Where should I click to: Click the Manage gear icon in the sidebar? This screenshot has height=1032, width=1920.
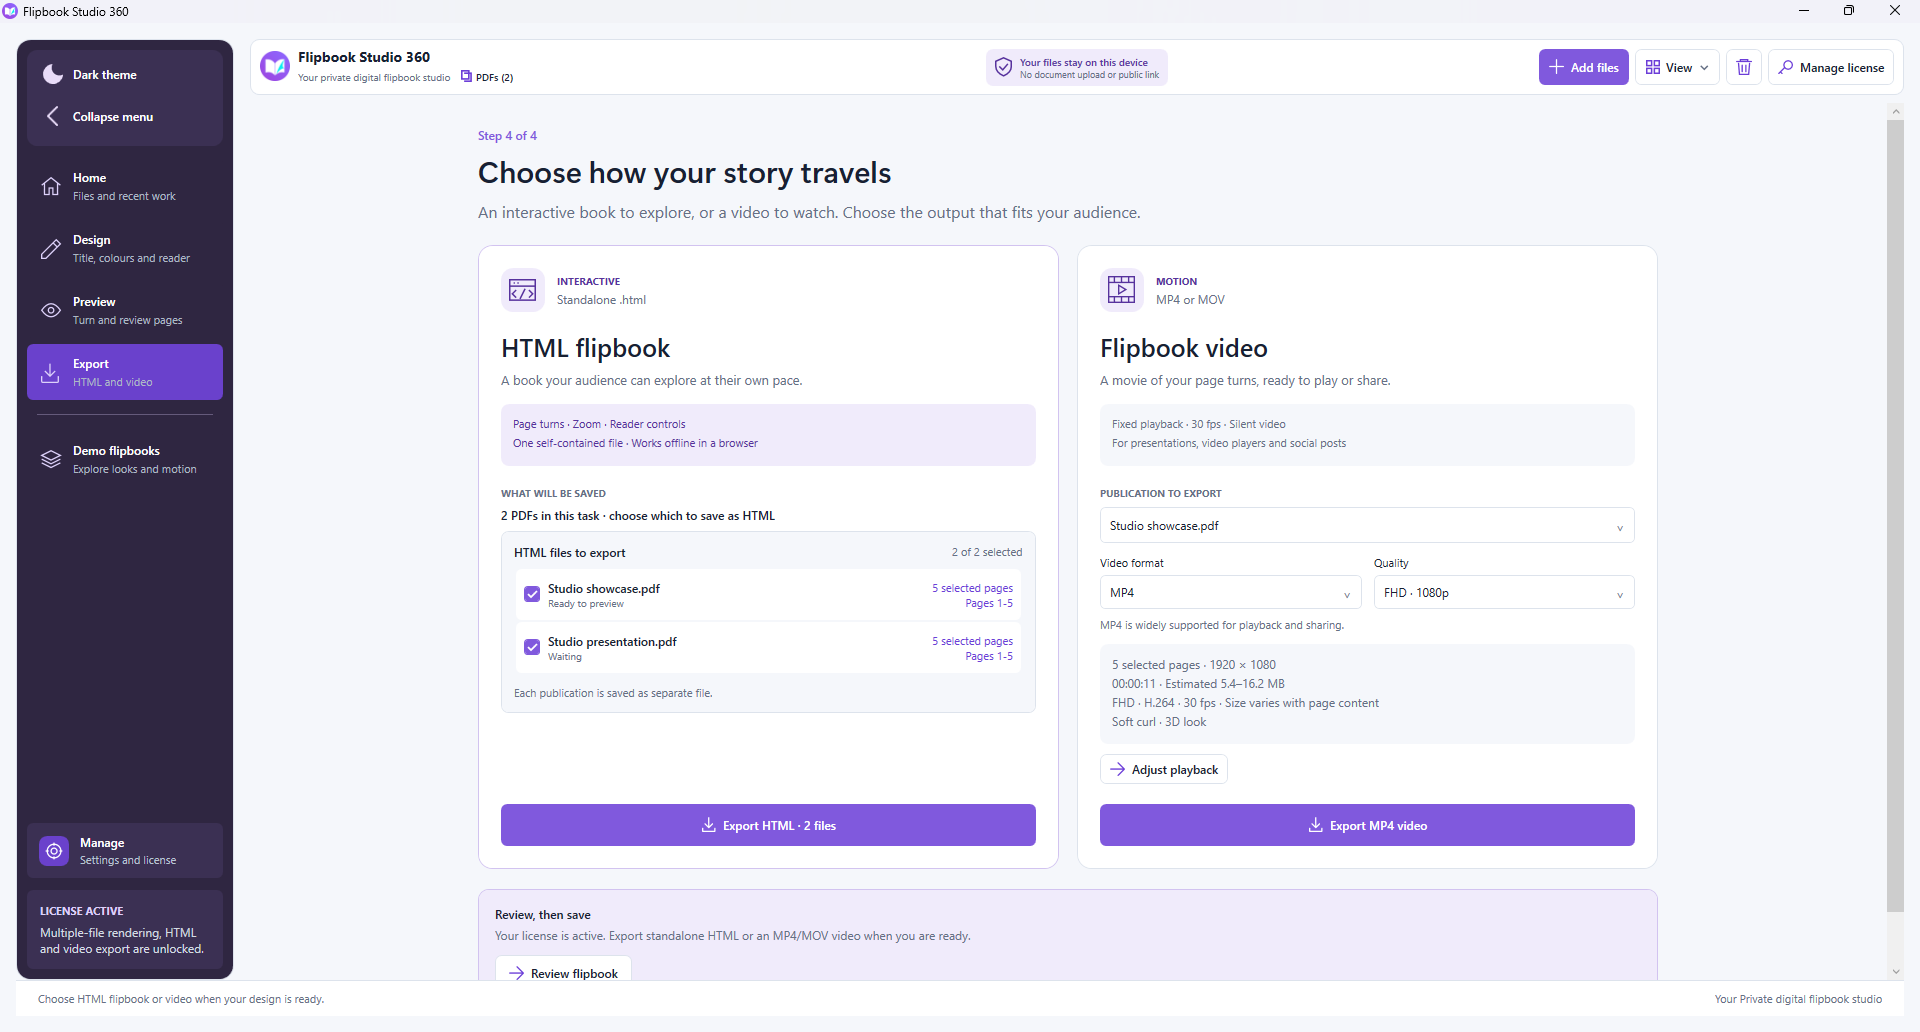[54, 851]
